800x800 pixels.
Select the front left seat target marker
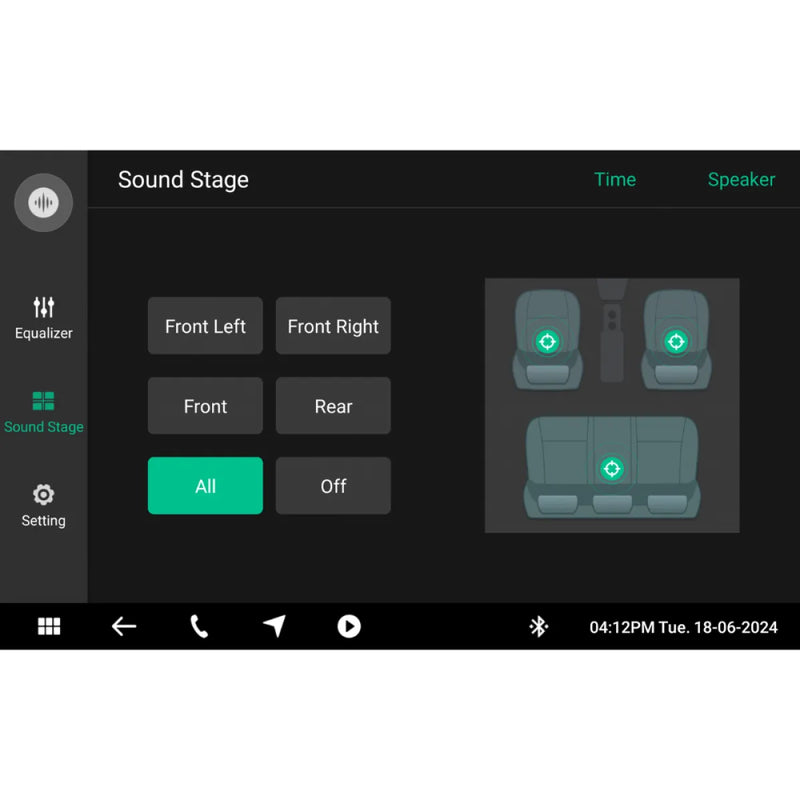[547, 341]
